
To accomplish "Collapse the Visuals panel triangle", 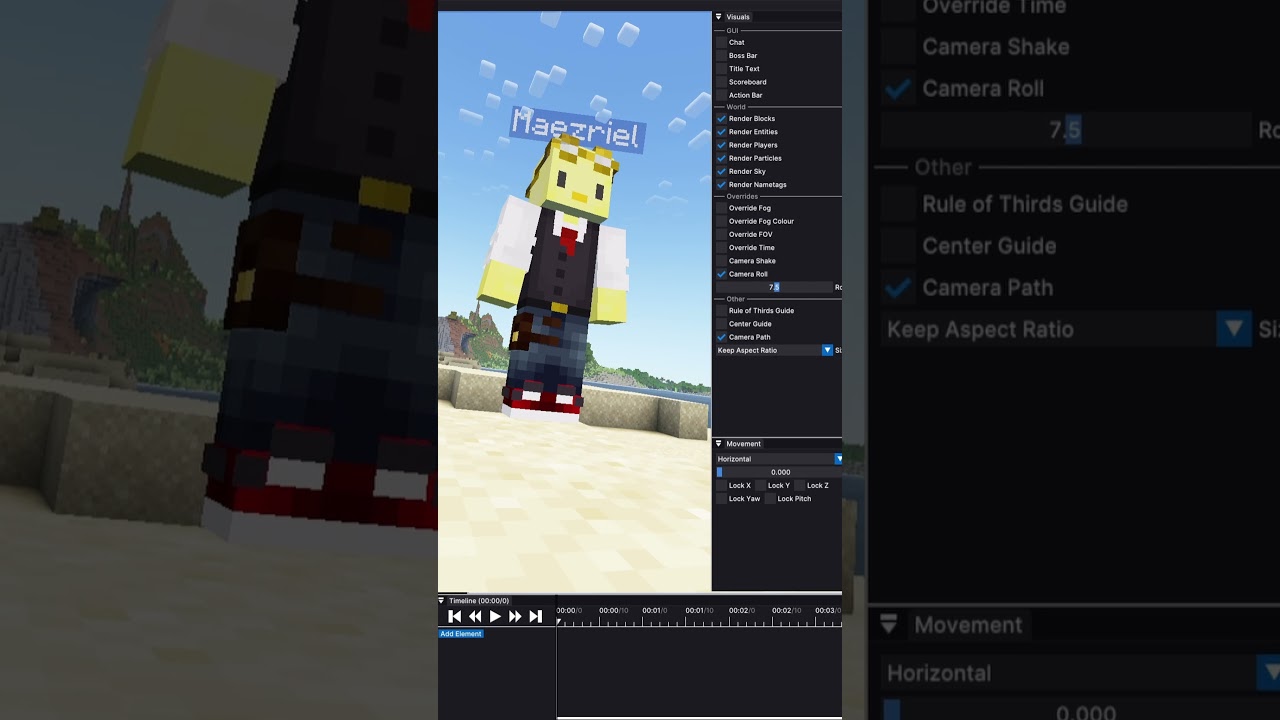I will coord(718,17).
